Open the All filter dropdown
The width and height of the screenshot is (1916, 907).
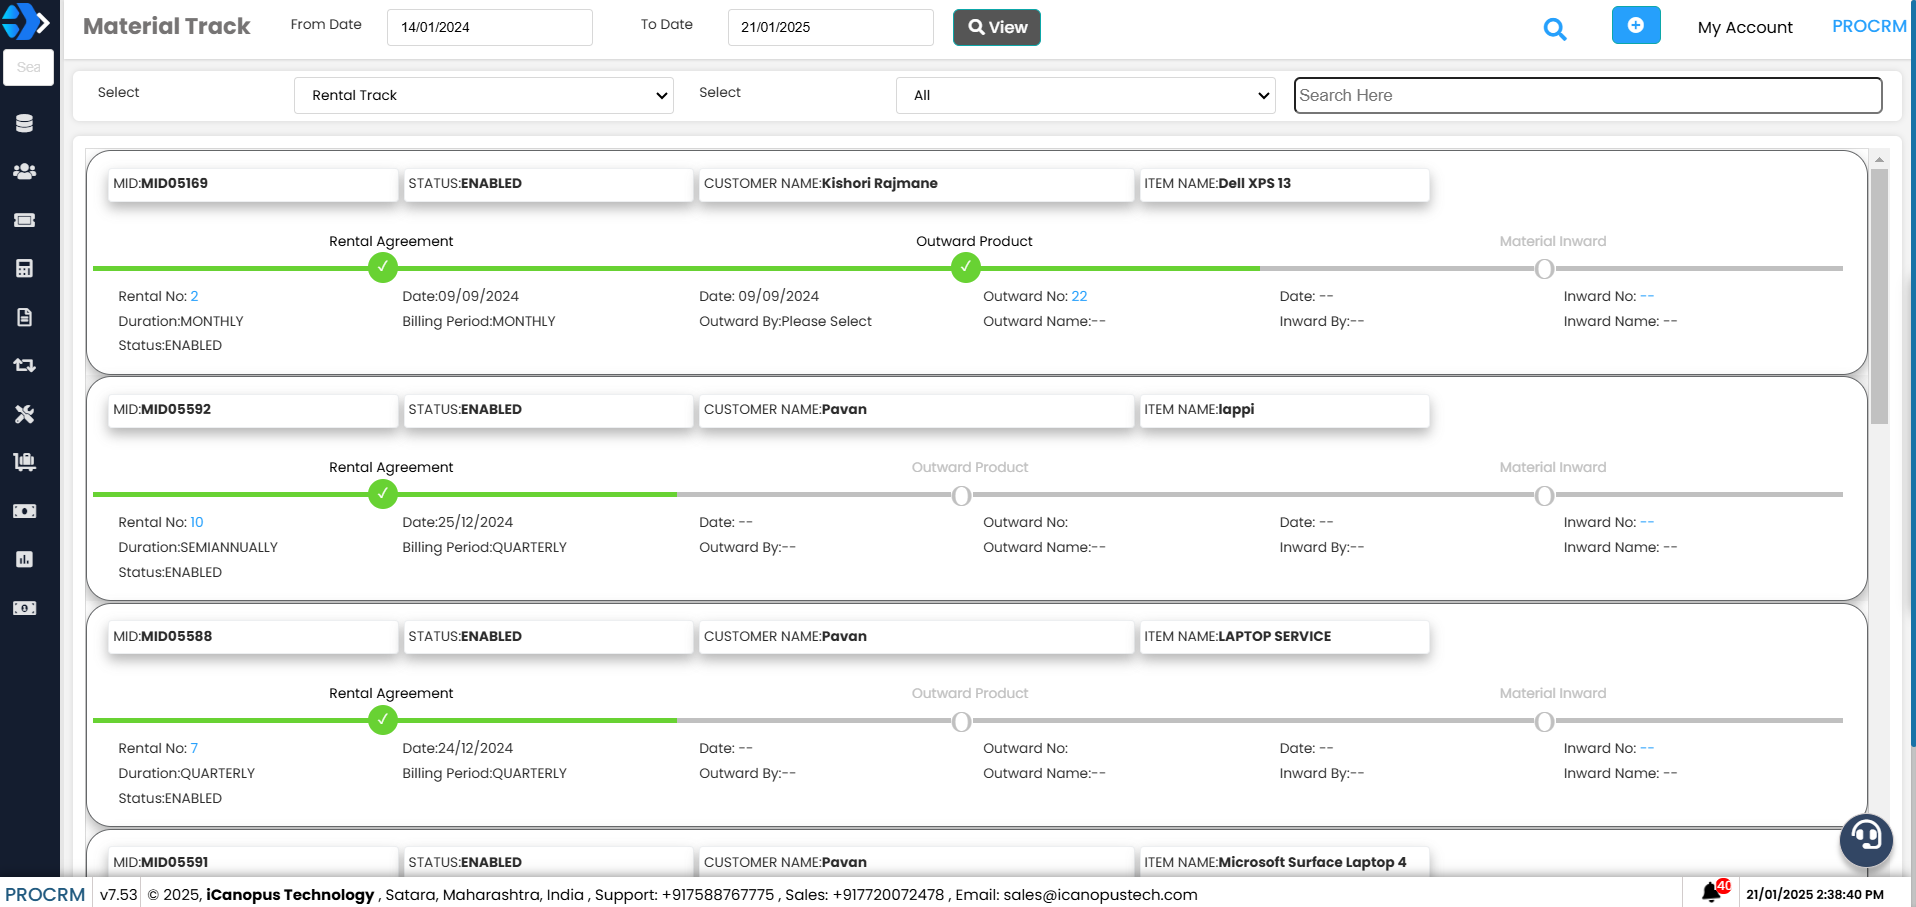point(1085,95)
